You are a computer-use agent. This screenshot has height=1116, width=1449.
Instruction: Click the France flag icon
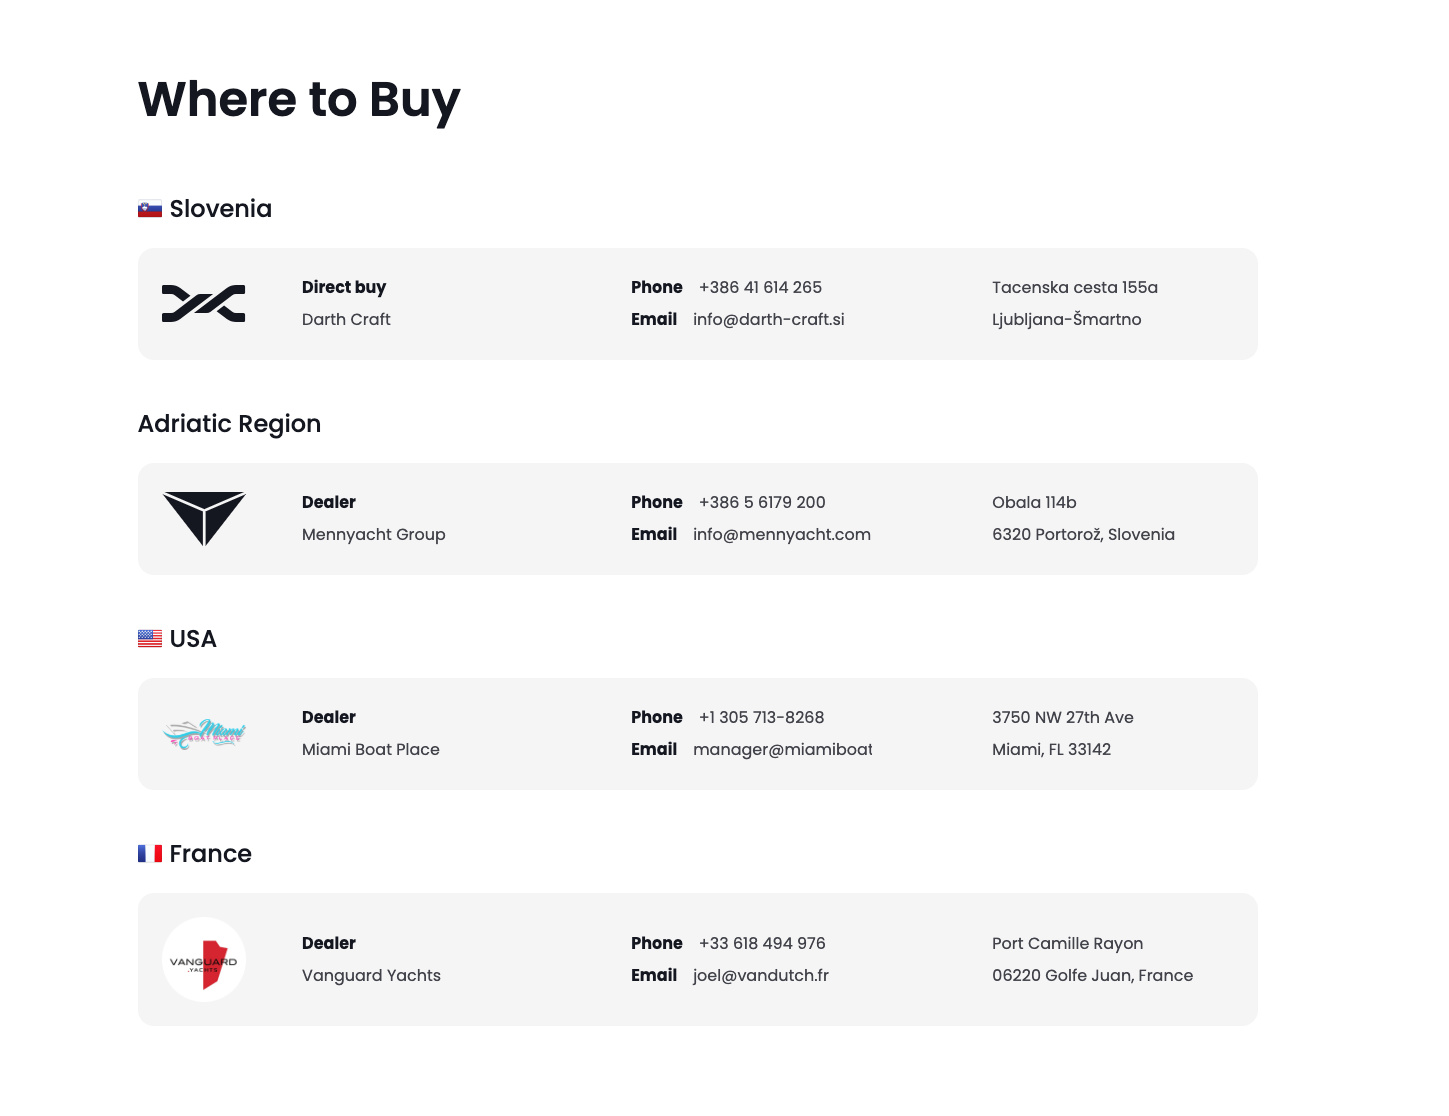click(x=150, y=854)
